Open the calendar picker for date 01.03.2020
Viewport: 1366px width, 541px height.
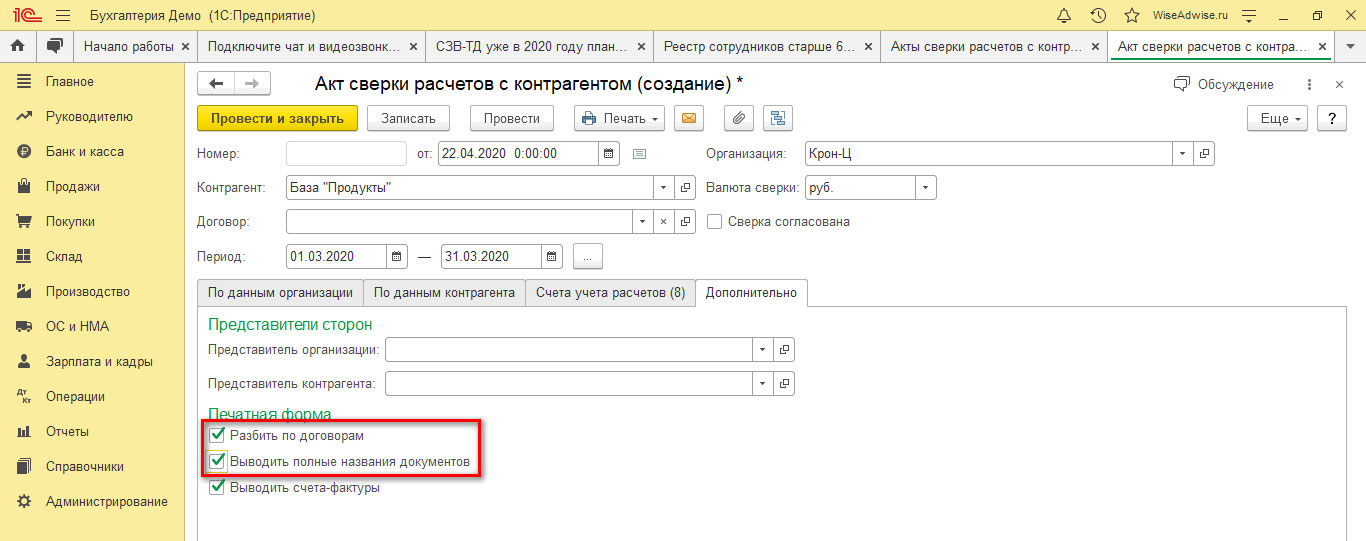(397, 257)
